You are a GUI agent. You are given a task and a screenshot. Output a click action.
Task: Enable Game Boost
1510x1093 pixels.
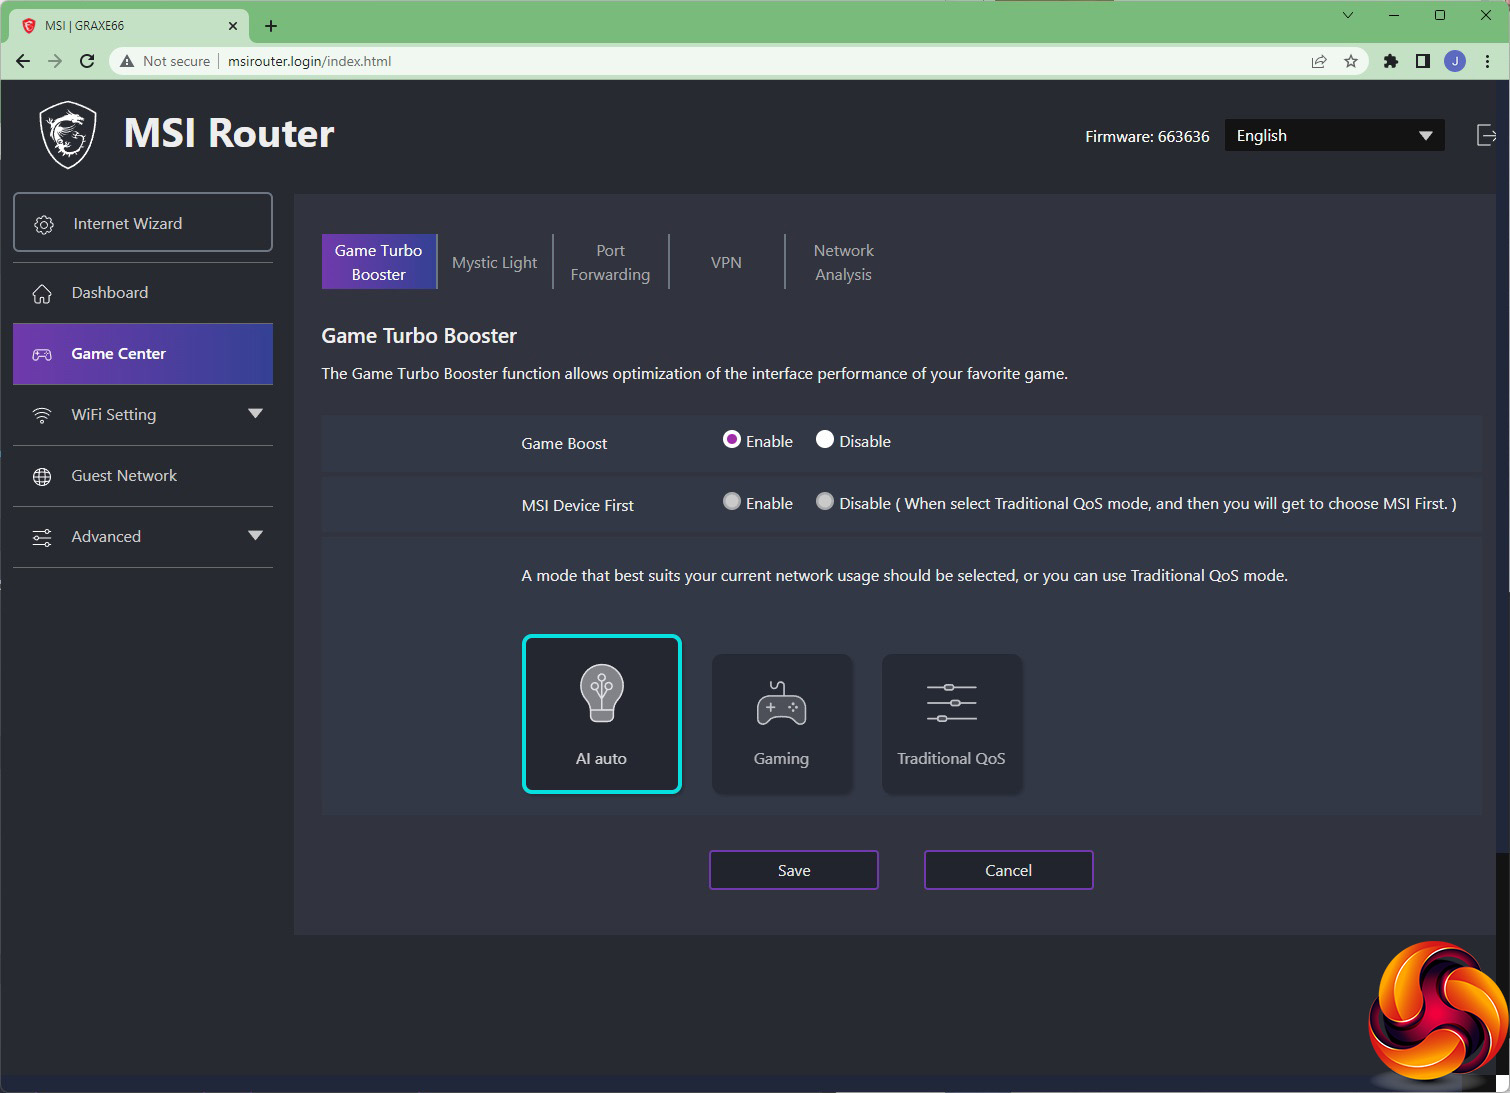[732, 440]
